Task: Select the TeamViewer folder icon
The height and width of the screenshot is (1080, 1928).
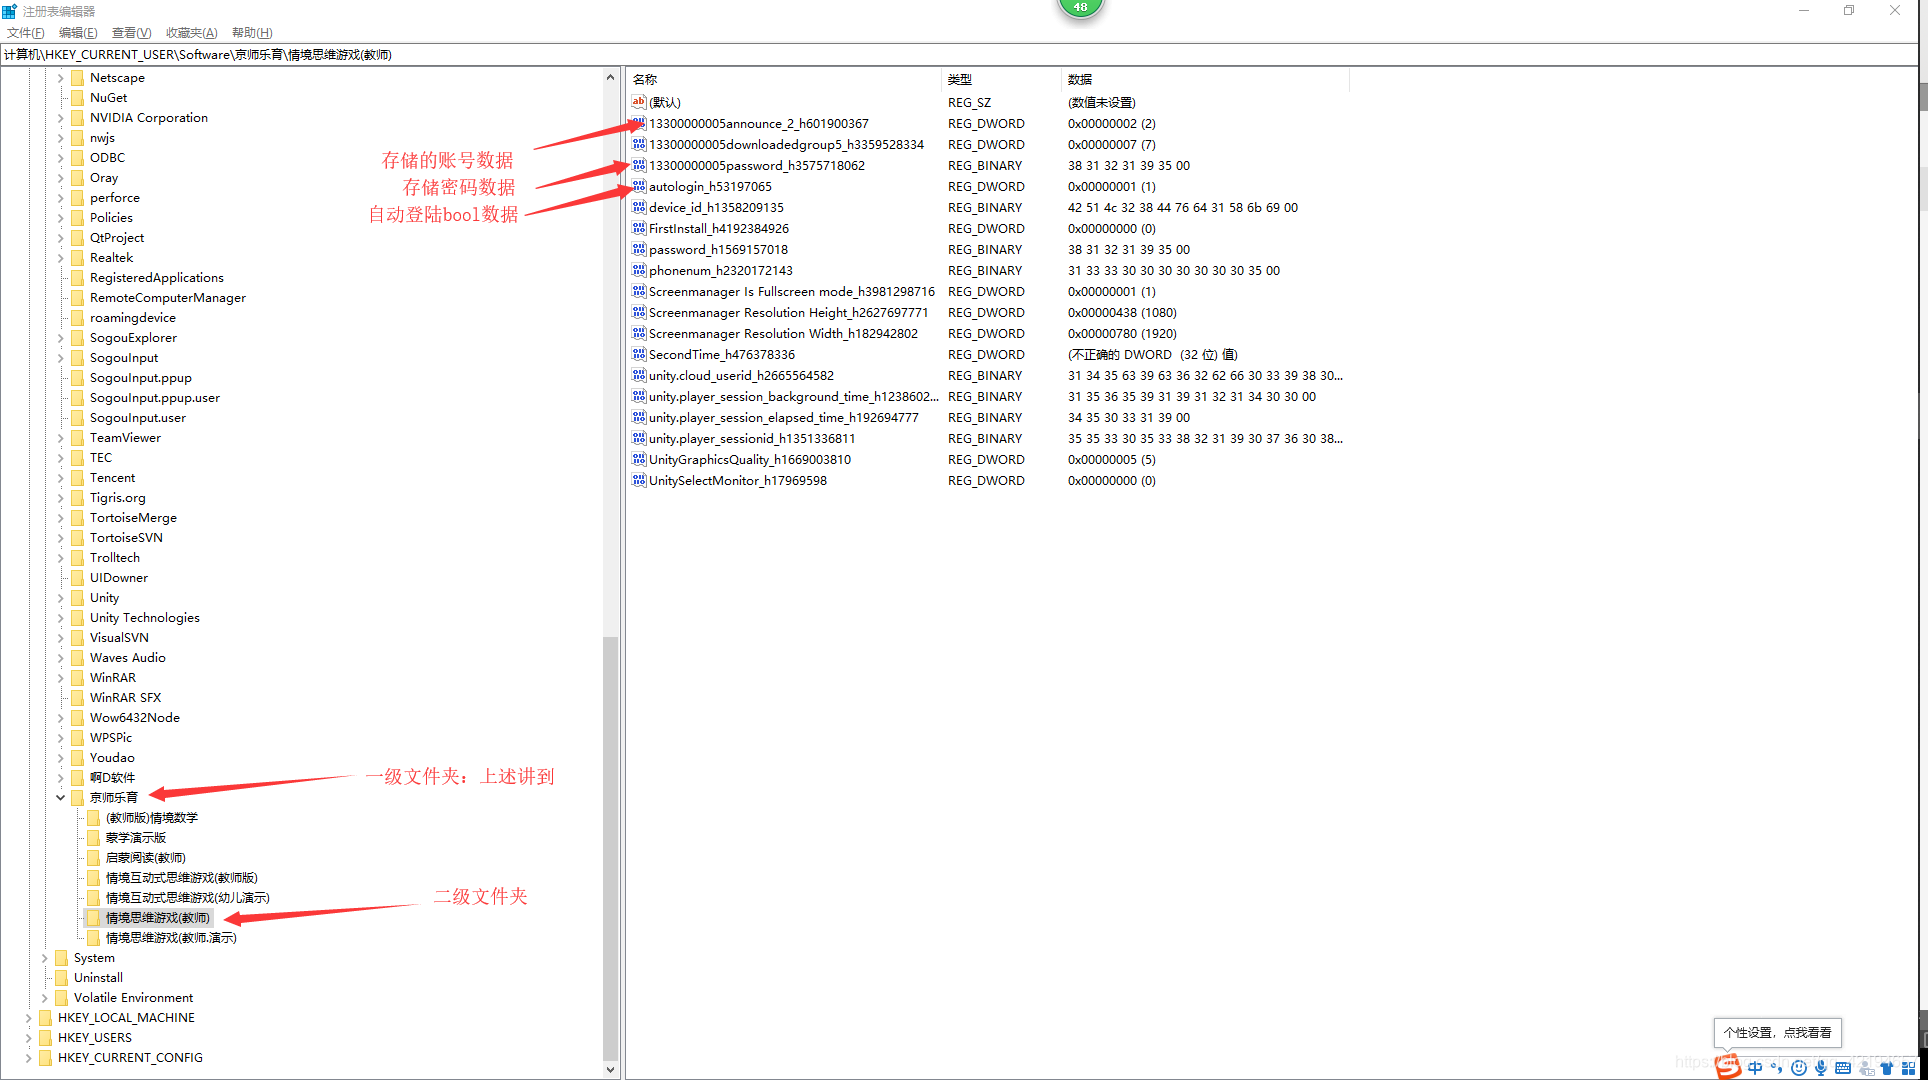Action: pyautogui.click(x=78, y=438)
